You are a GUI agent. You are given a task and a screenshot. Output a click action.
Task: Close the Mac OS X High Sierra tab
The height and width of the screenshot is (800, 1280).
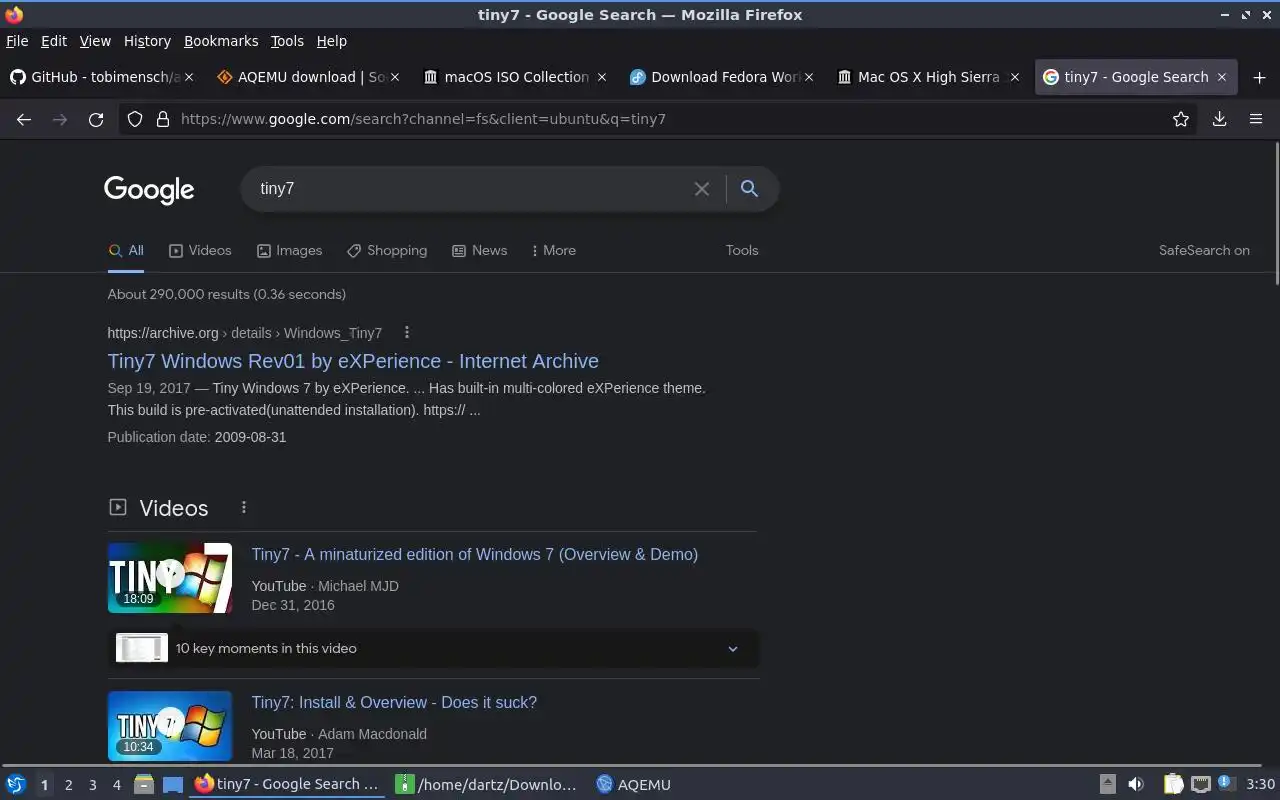click(1015, 77)
